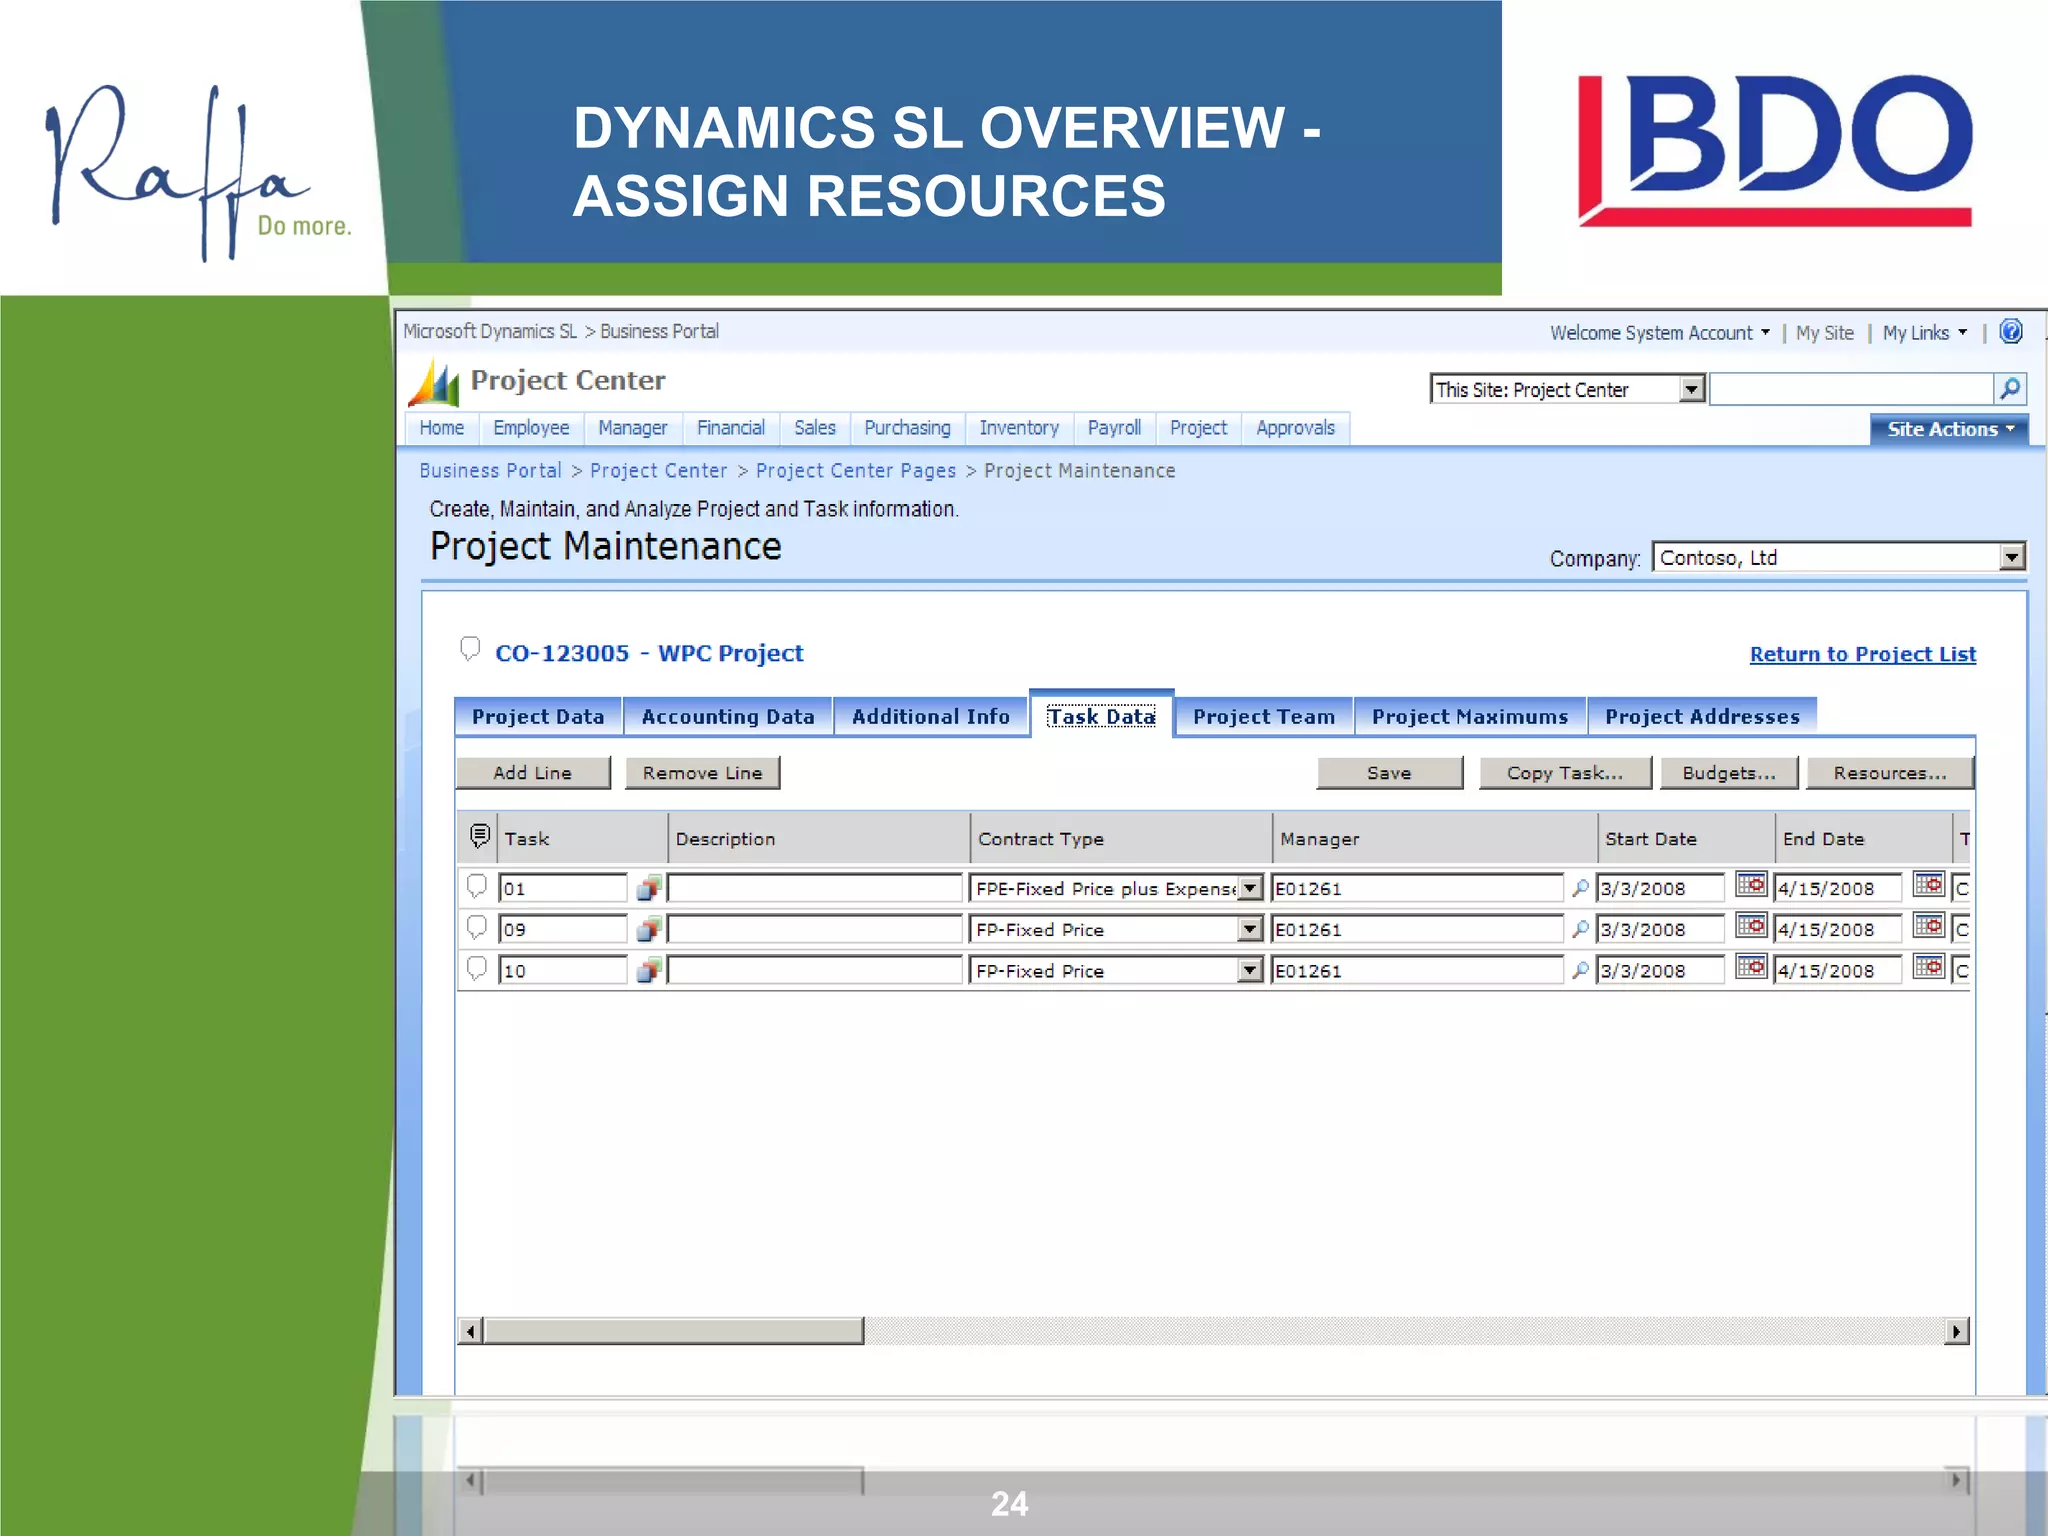Click the My Site link

tap(1825, 333)
